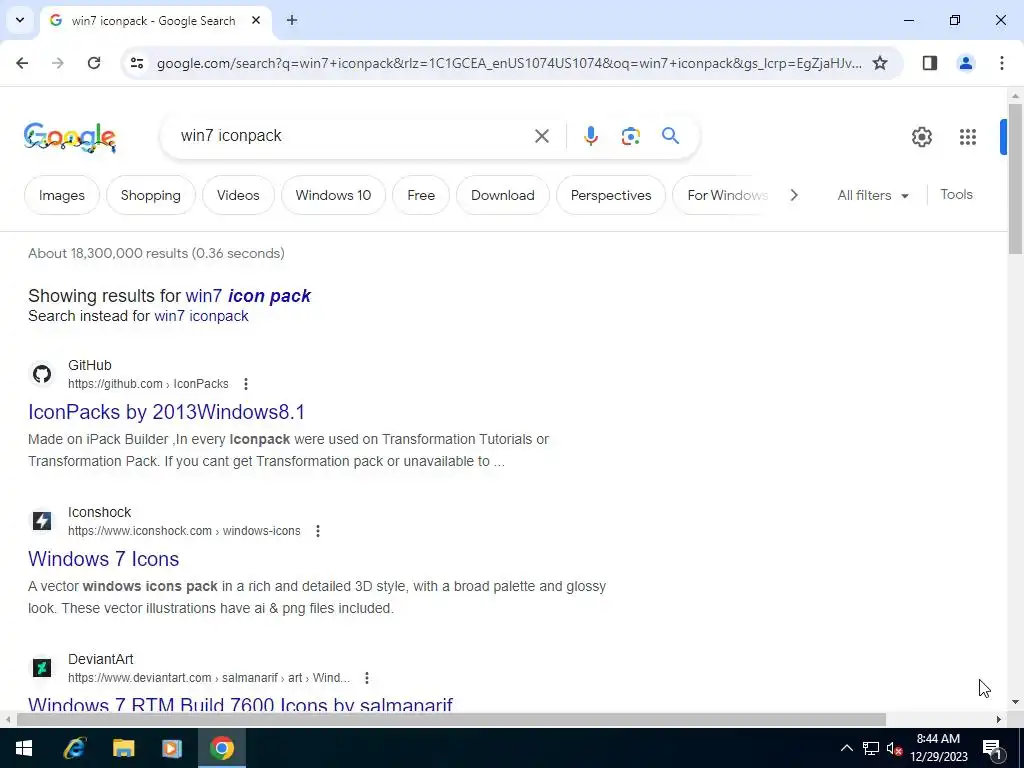Apply the For Windows filter chip

(x=722, y=195)
